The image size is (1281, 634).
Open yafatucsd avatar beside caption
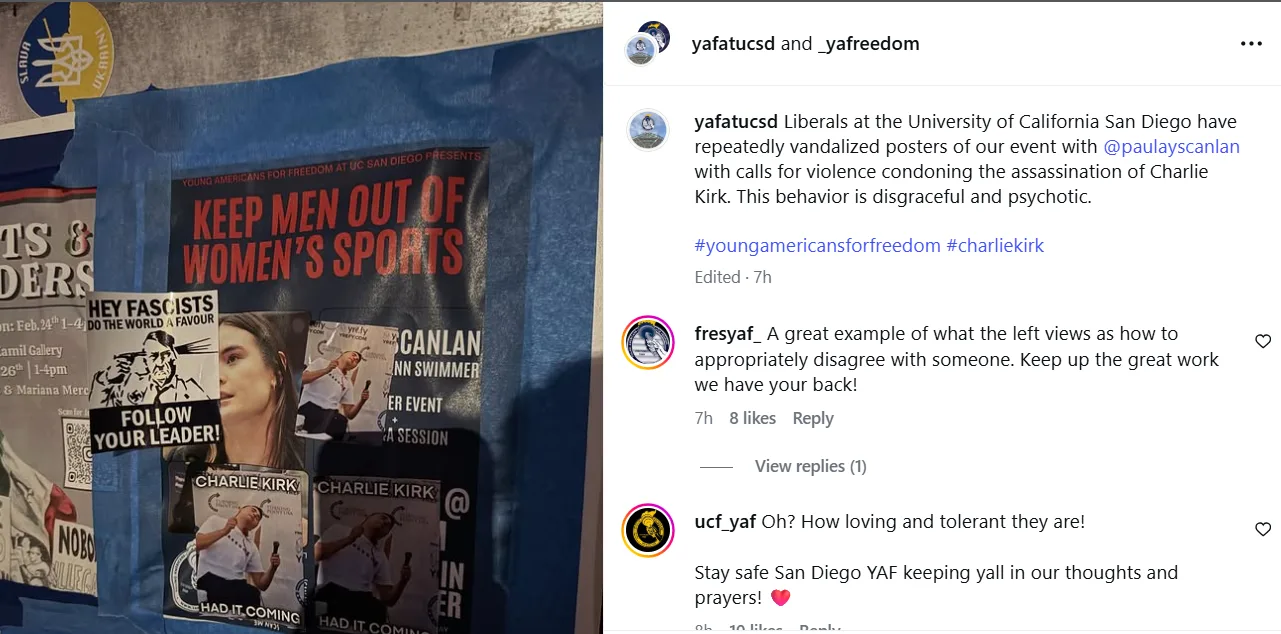[648, 131]
